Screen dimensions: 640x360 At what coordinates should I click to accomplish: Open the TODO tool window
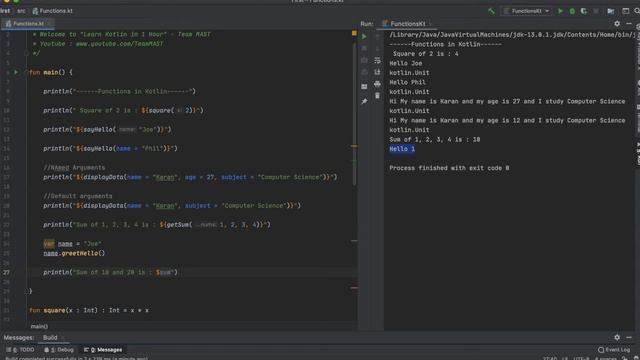[x=20, y=350]
